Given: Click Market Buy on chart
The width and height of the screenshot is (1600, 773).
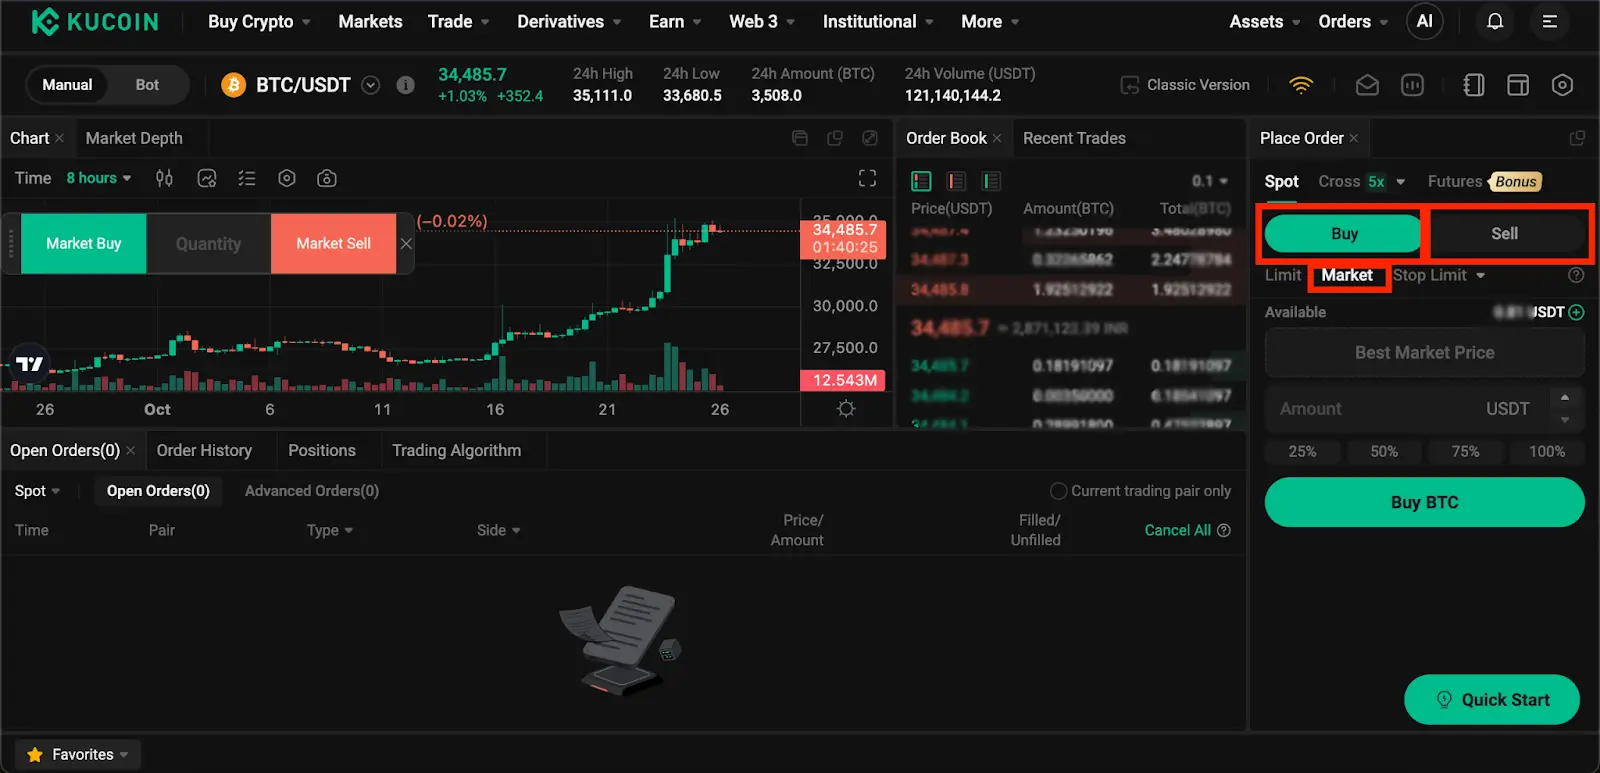Looking at the screenshot, I should [84, 243].
